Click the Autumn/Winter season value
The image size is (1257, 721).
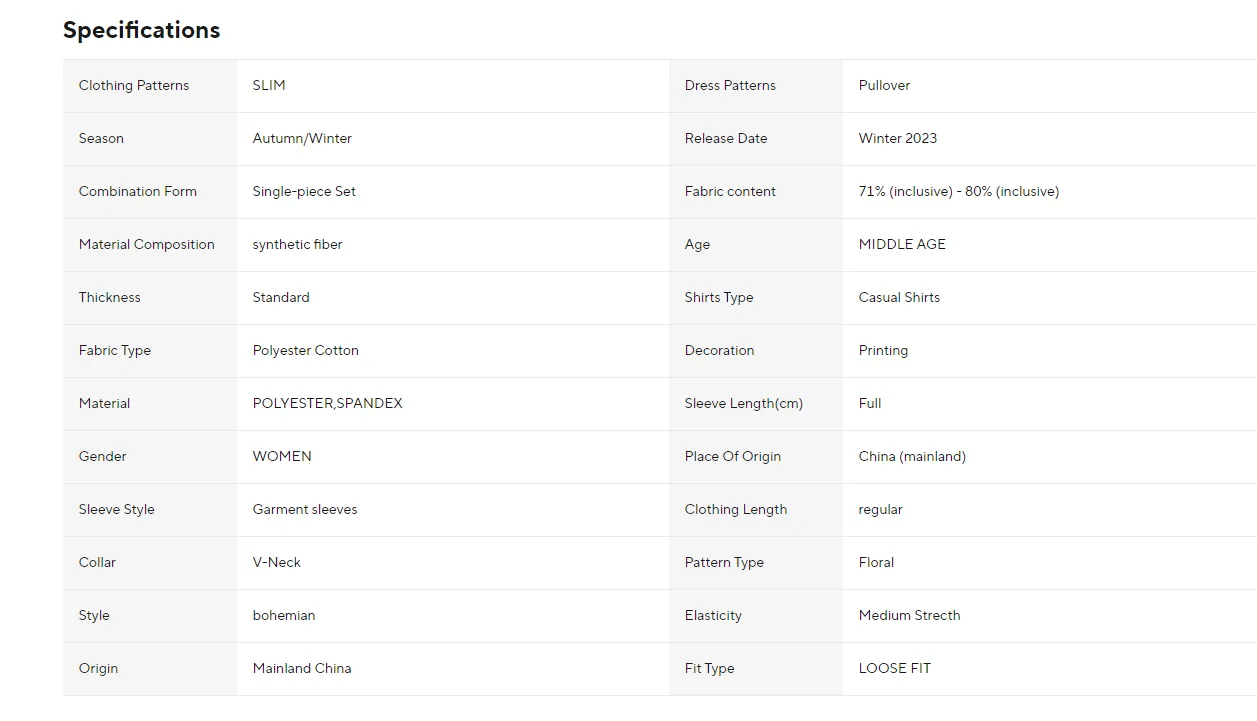[302, 139]
